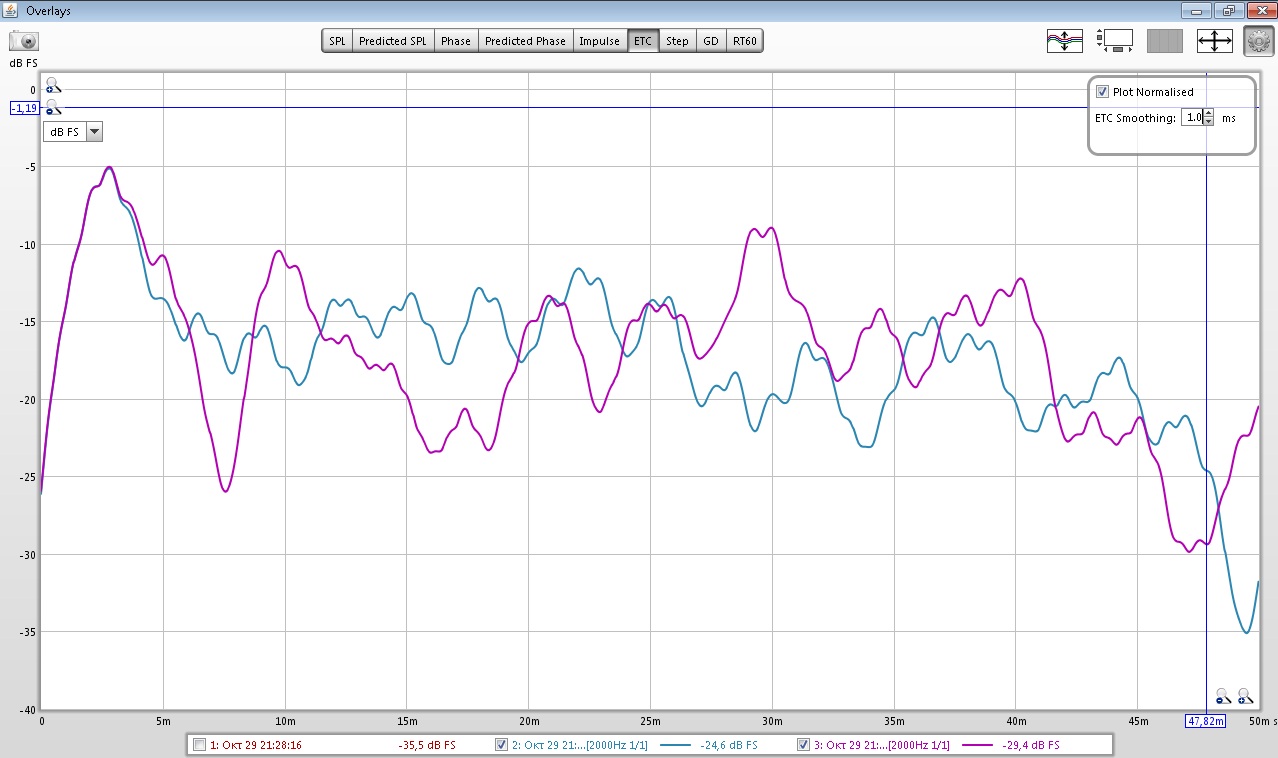The image size is (1278, 758).
Task: Open the gear controls icon
Action: (x=1258, y=41)
